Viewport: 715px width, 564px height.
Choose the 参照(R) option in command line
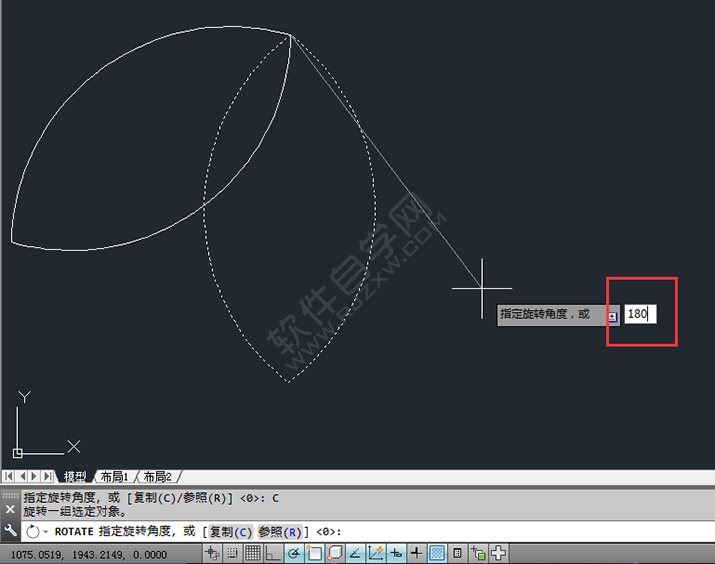coord(280,532)
